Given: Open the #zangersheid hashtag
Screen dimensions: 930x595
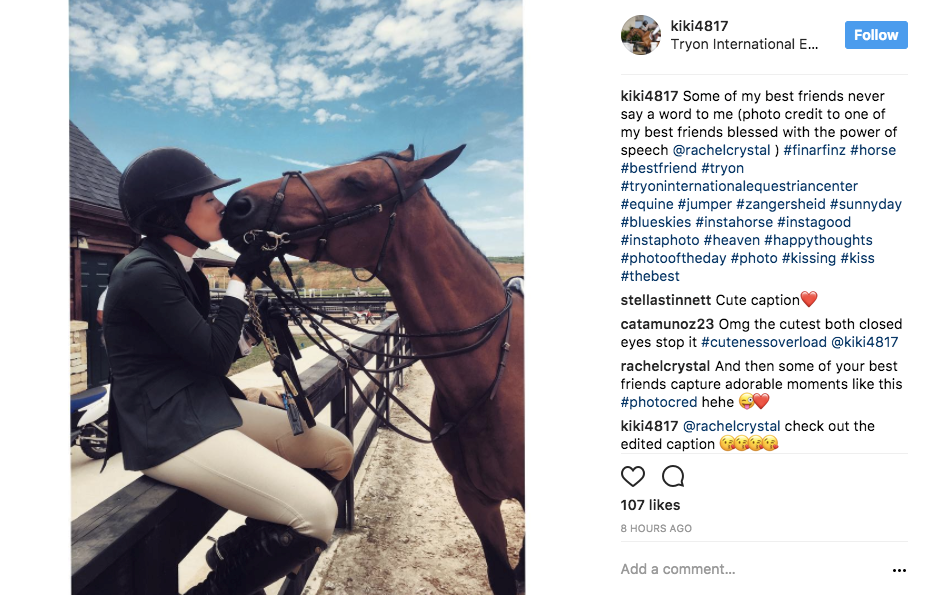Looking at the screenshot, I should 781,204.
